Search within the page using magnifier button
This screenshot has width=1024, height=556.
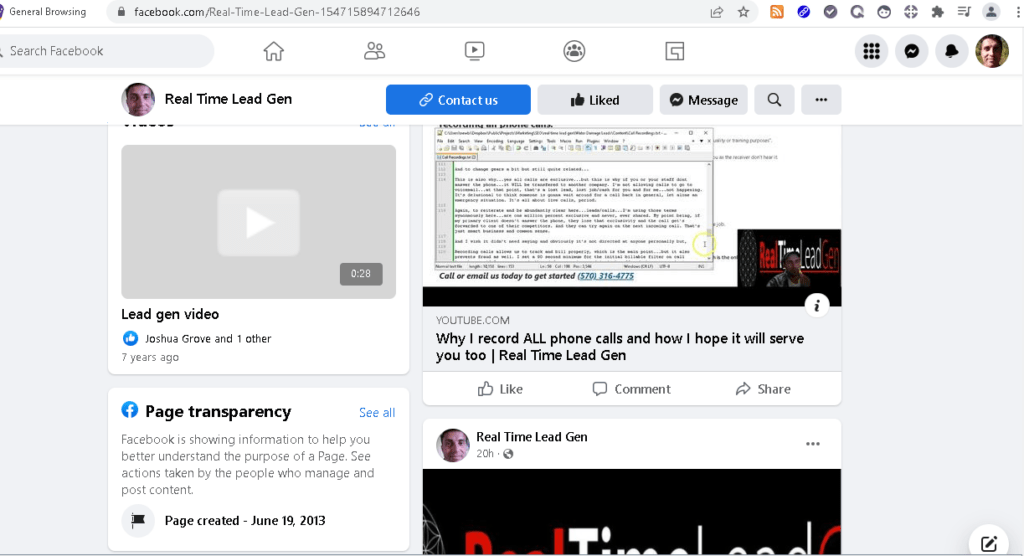774,99
